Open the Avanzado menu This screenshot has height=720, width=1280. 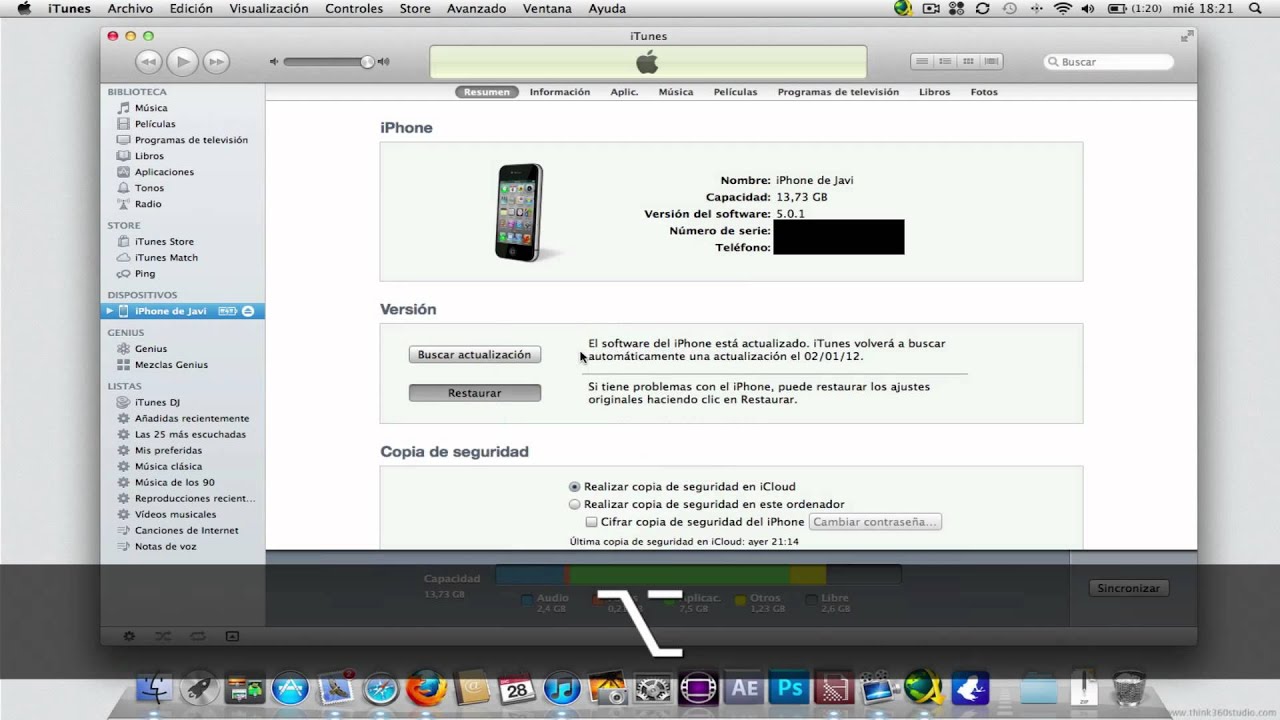pos(476,8)
